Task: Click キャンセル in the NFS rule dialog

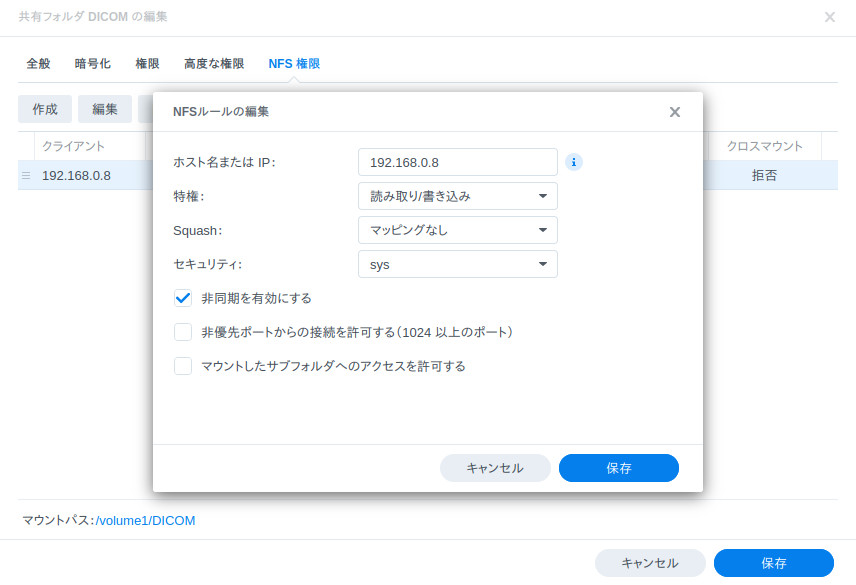Action: (495, 468)
